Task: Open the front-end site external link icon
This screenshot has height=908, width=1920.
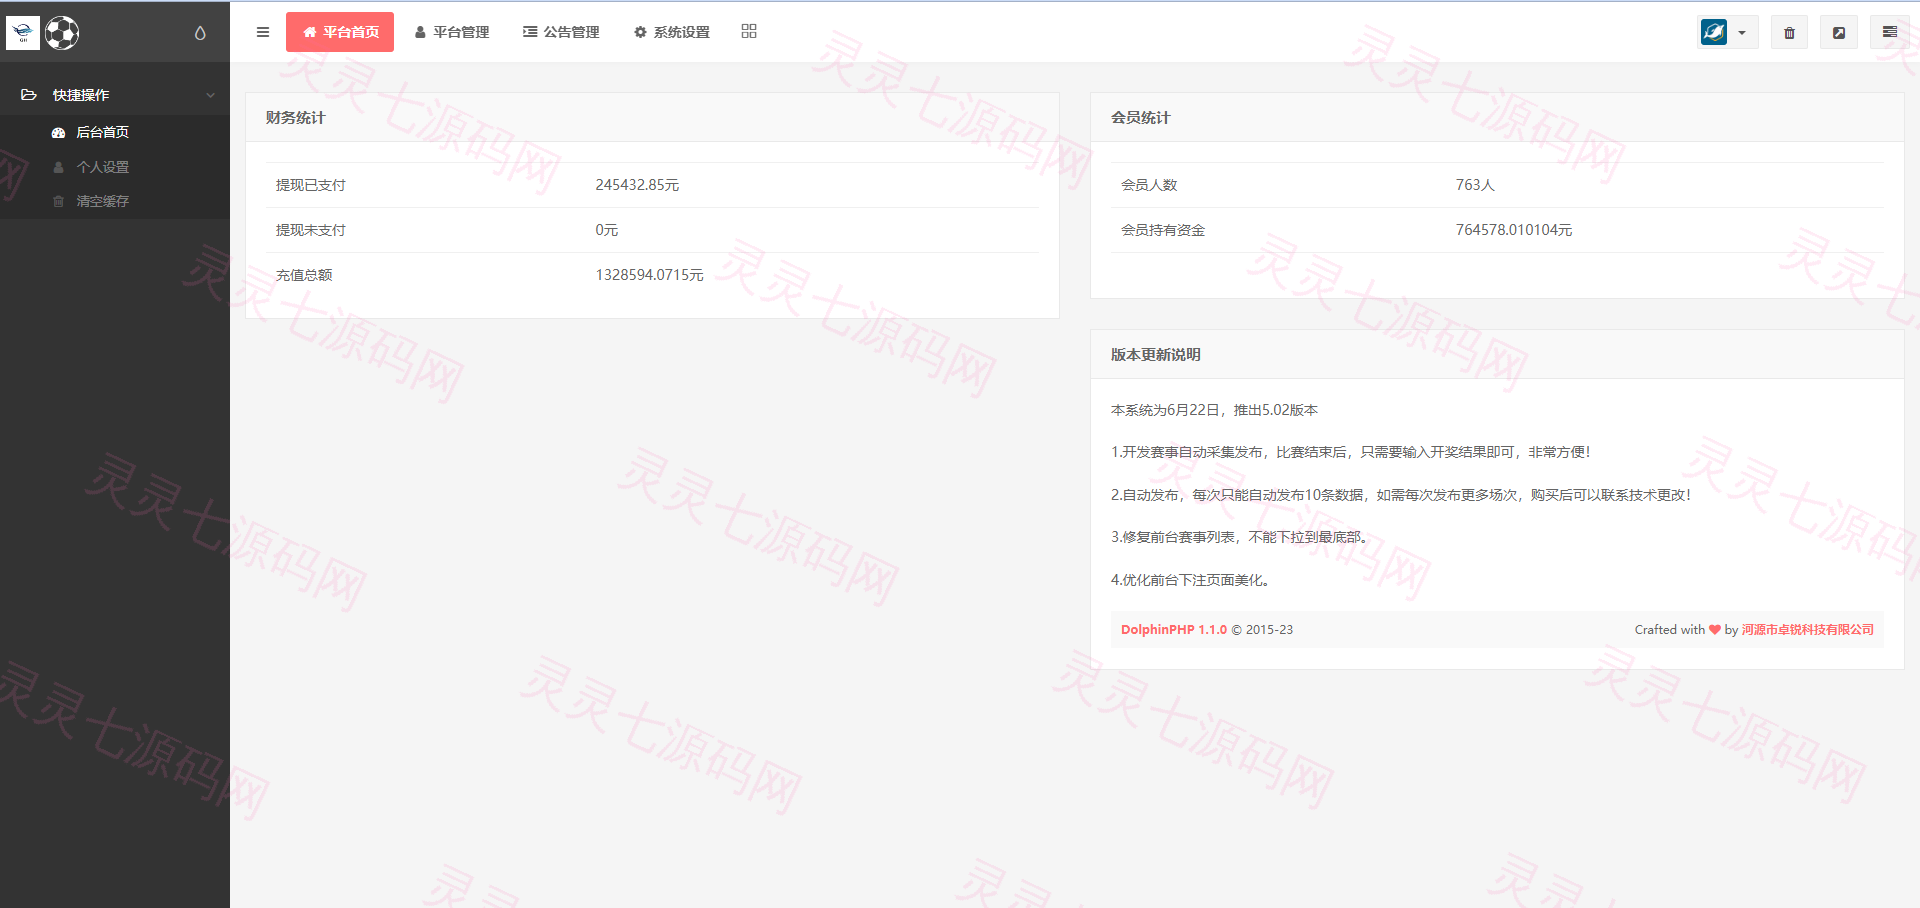Action: tap(1839, 32)
